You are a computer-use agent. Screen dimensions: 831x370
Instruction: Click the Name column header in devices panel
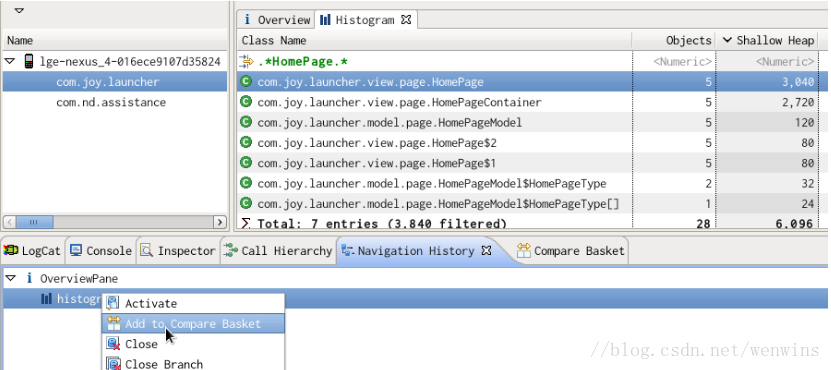tap(114, 41)
